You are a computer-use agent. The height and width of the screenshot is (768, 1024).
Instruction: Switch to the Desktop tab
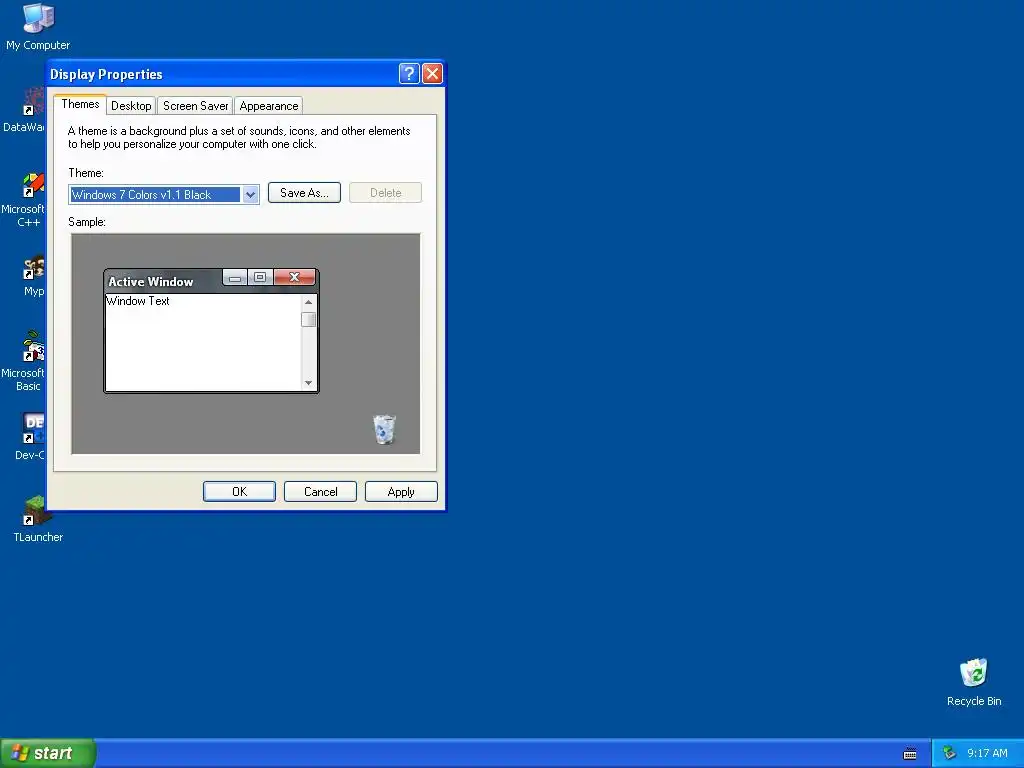coord(131,106)
